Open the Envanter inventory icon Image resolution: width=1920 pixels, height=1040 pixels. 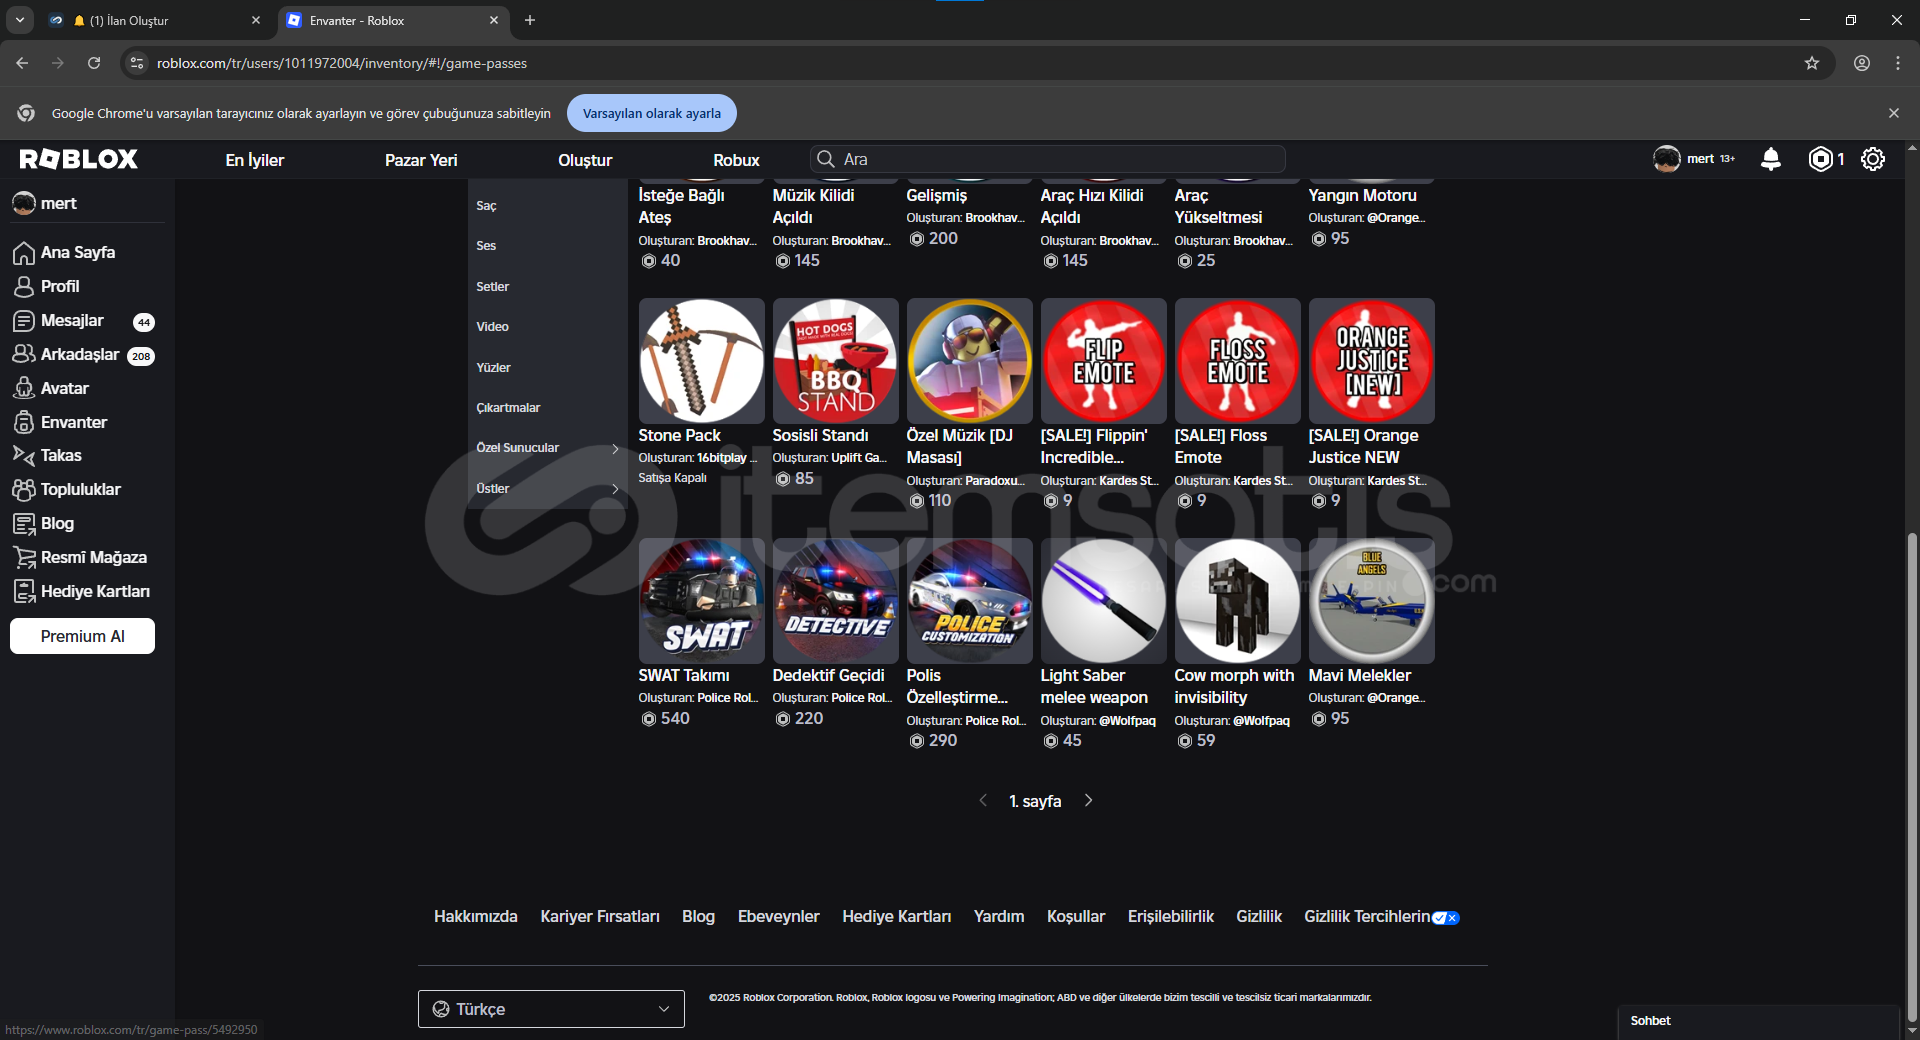click(24, 423)
